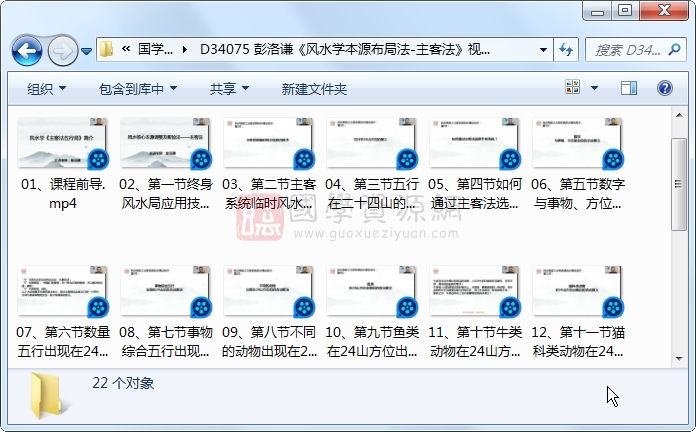Click file name 02、第一节终身 风水局应用技...
This screenshot has width=696, height=432.
pyautogui.click(x=166, y=193)
